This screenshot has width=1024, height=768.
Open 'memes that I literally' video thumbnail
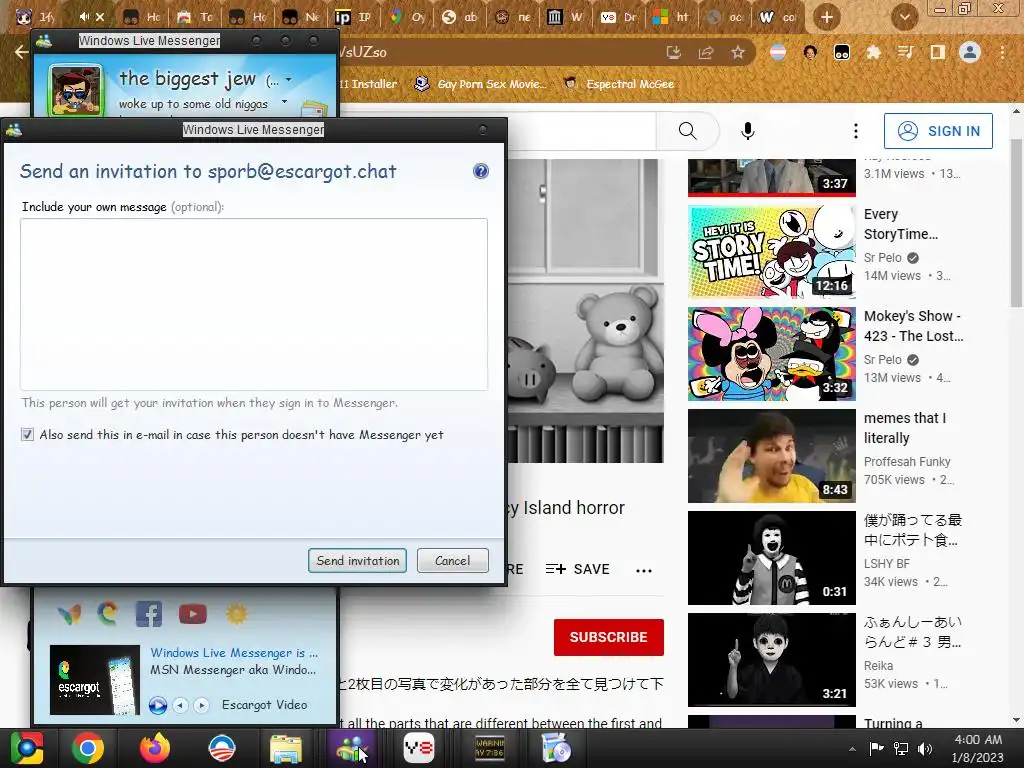point(772,456)
